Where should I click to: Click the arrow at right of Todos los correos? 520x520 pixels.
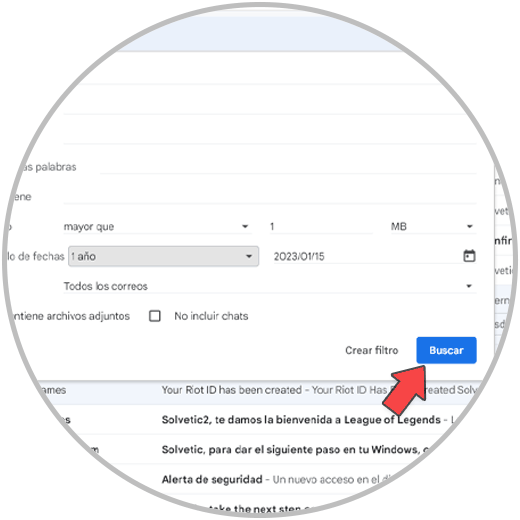coord(469,286)
